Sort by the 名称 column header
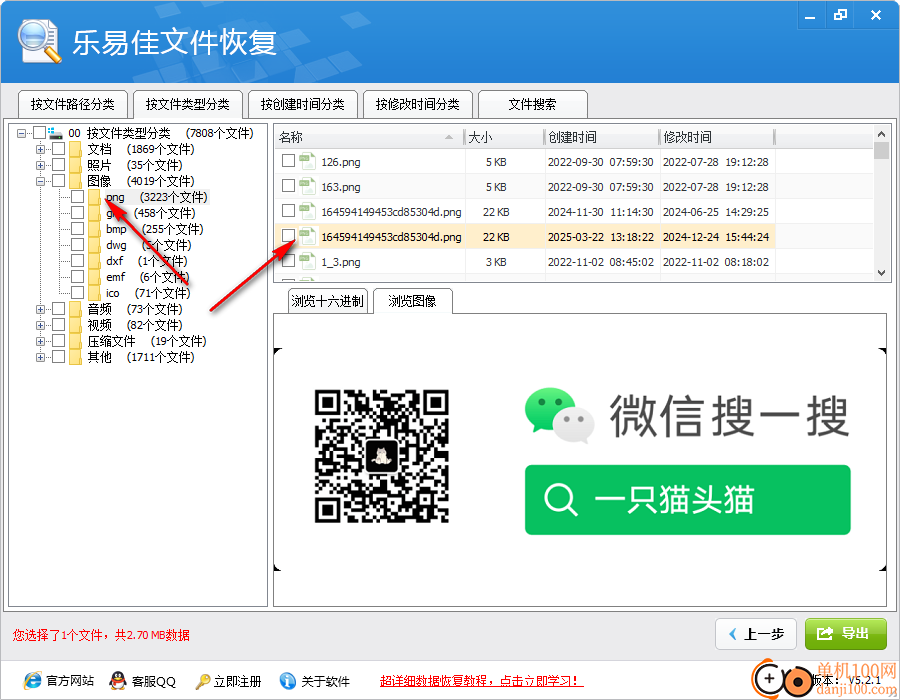This screenshot has width=900, height=700. (x=368, y=137)
